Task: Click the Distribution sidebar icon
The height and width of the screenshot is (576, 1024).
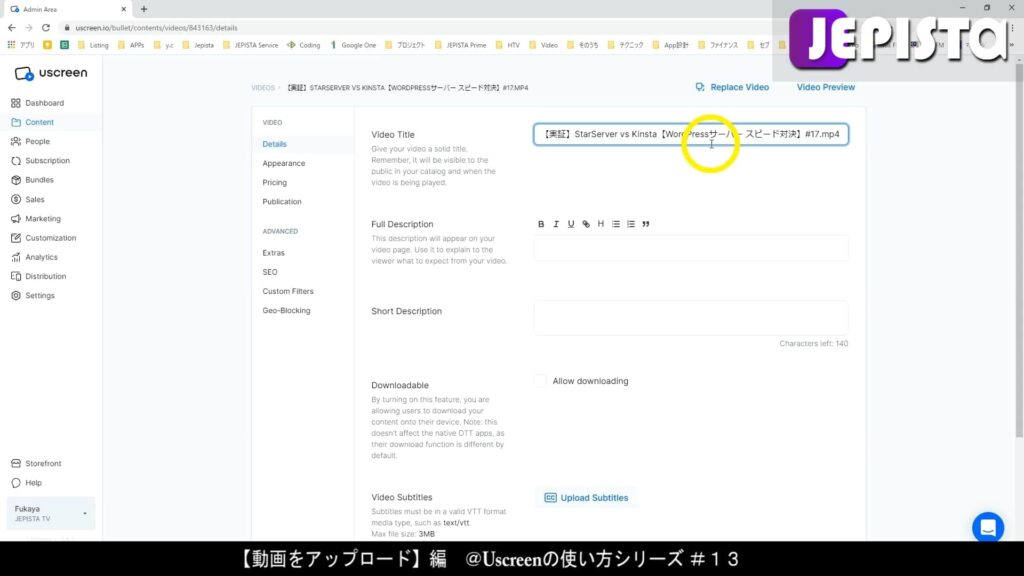Action: tap(16, 276)
